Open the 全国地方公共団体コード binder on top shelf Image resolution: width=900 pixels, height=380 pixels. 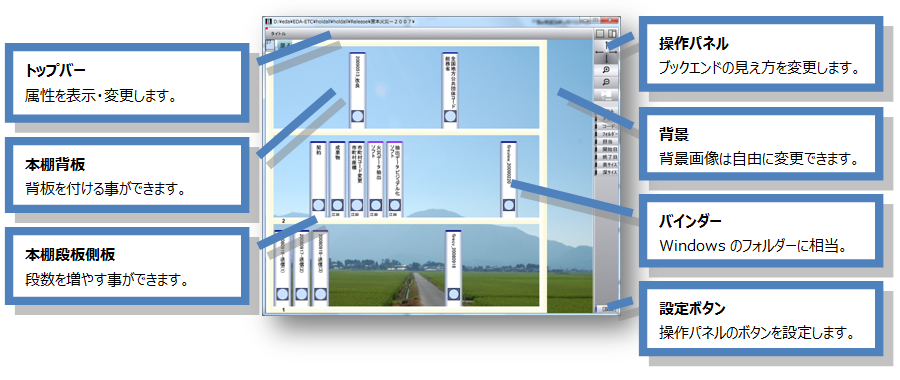(451, 90)
